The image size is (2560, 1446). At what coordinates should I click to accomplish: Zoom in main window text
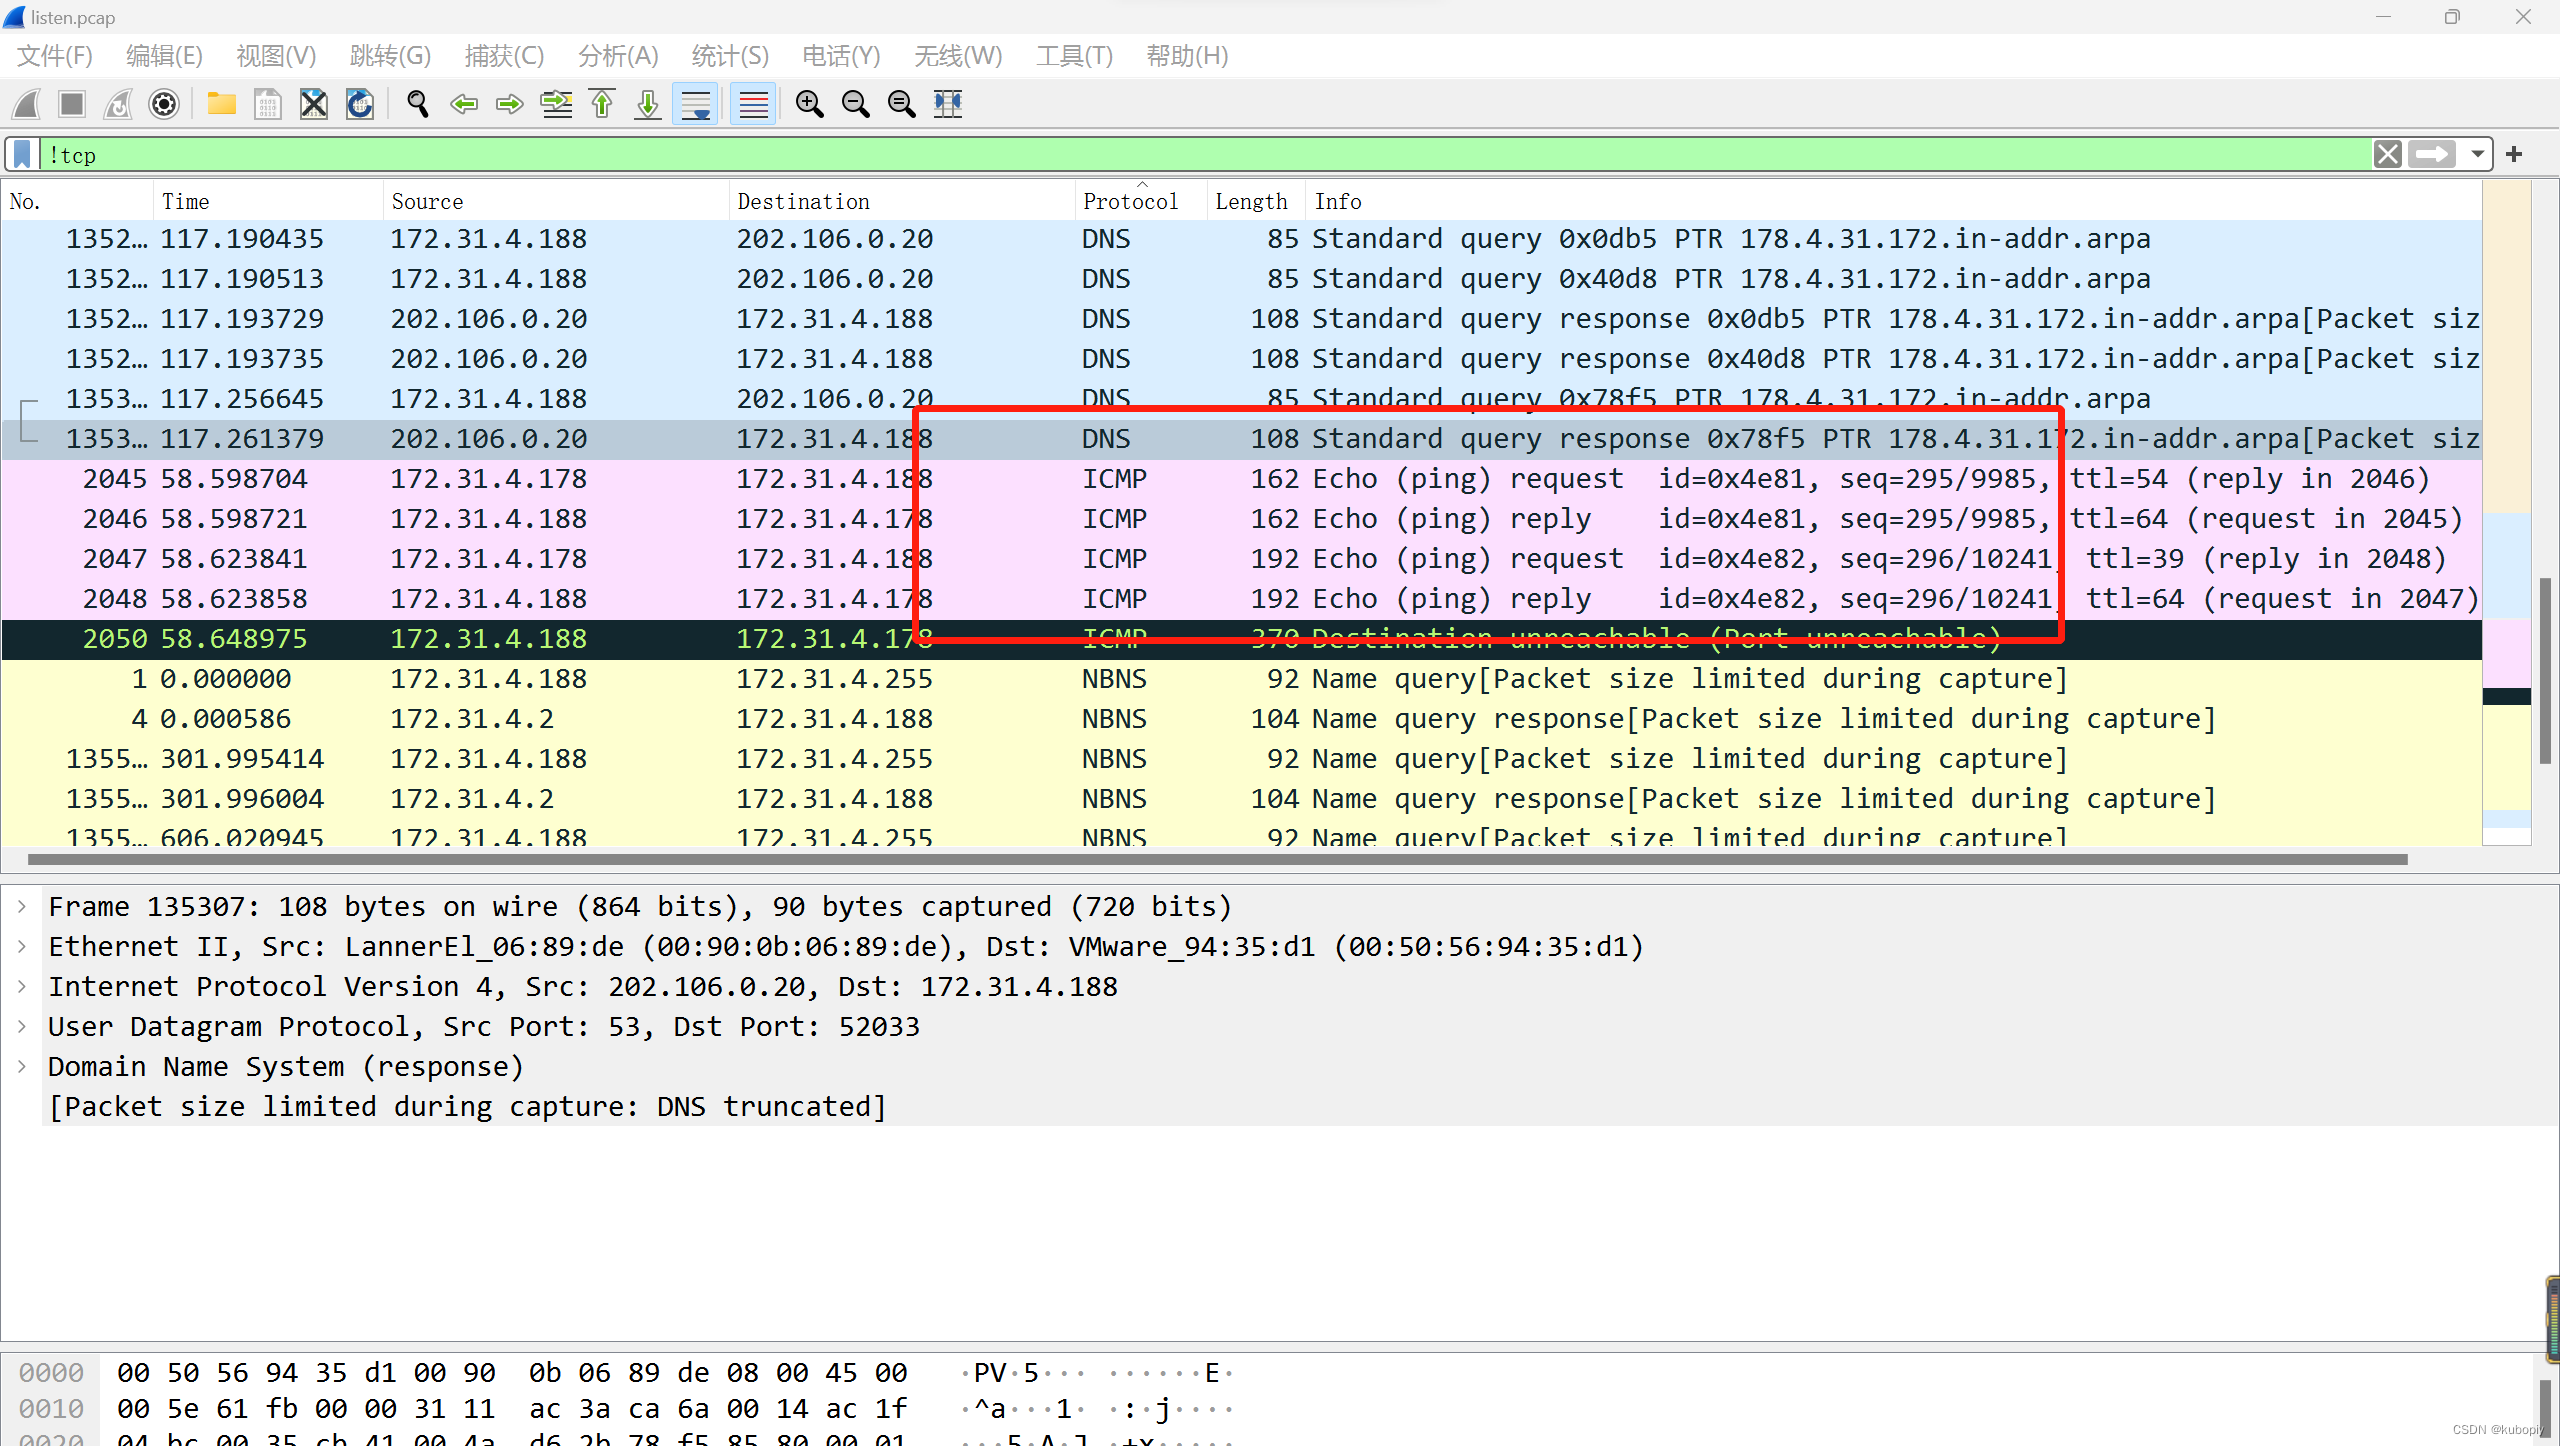pos(809,104)
